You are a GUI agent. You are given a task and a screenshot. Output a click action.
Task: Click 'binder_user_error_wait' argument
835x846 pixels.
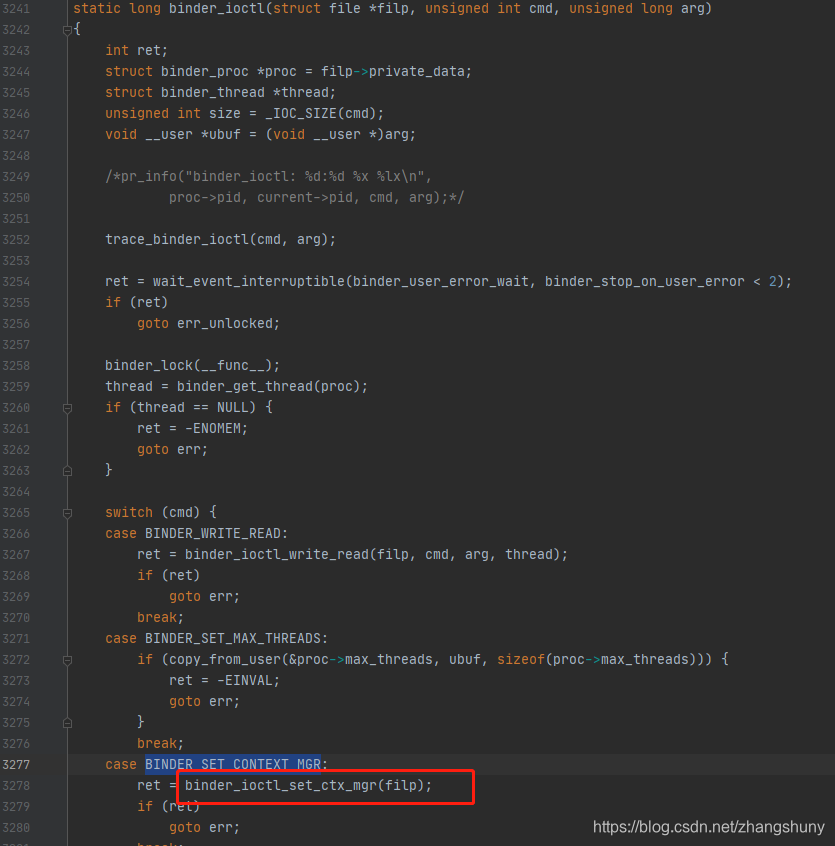pos(440,282)
